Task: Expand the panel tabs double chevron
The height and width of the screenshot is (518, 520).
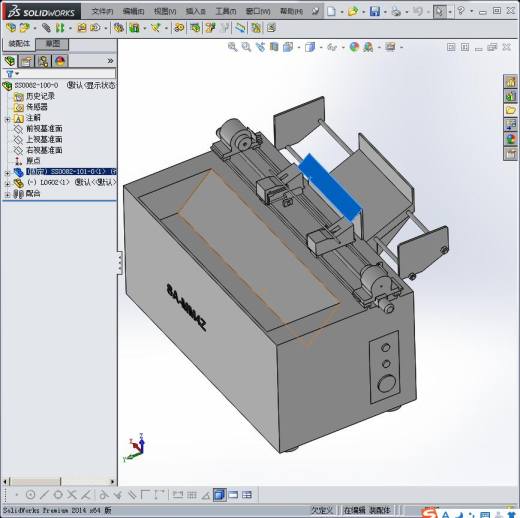Action: point(110,61)
